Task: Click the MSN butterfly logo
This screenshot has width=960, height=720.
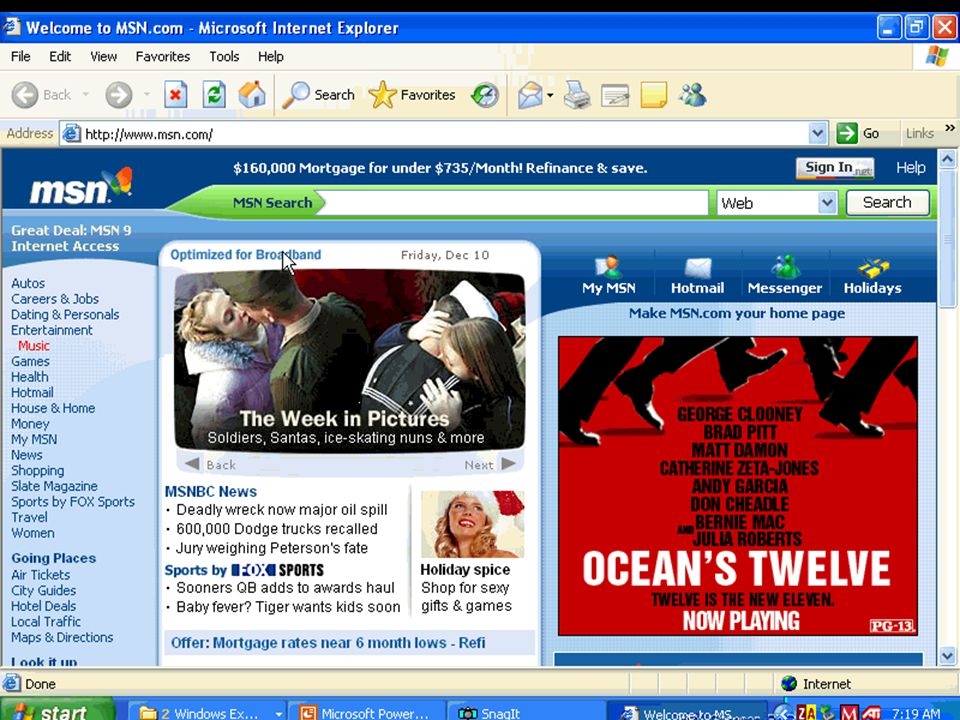Action: (x=81, y=186)
